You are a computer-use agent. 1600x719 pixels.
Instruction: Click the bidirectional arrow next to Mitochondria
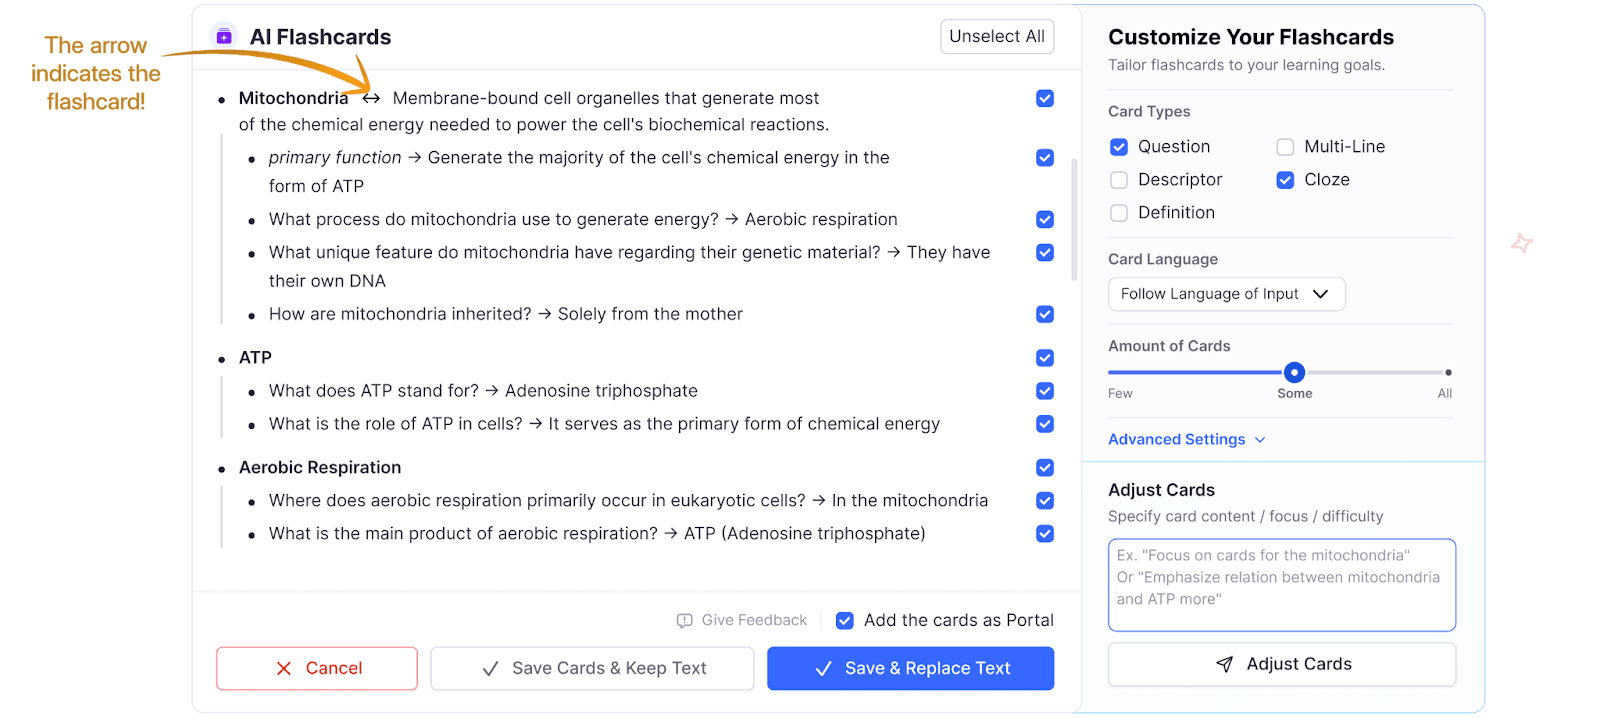pyautogui.click(x=371, y=98)
